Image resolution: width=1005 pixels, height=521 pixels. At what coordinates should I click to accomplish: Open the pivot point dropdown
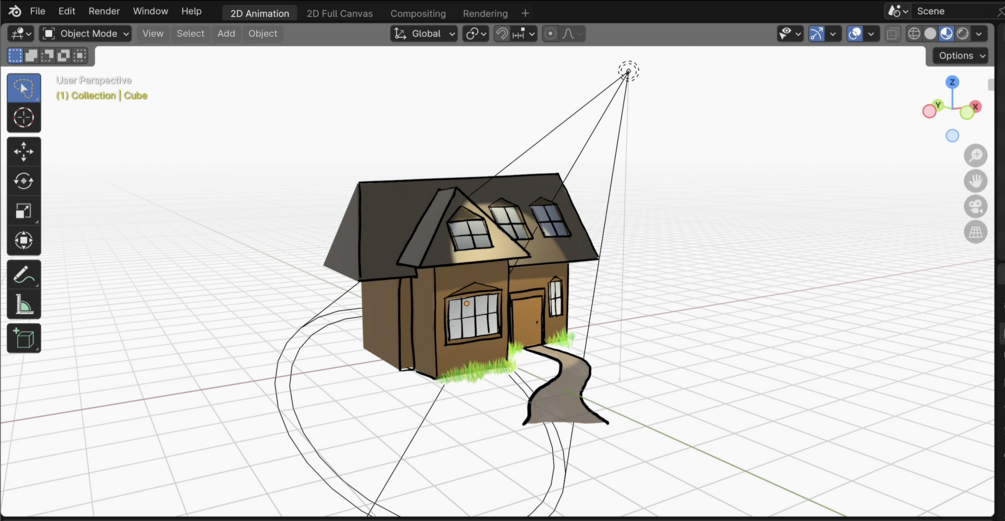[475, 33]
